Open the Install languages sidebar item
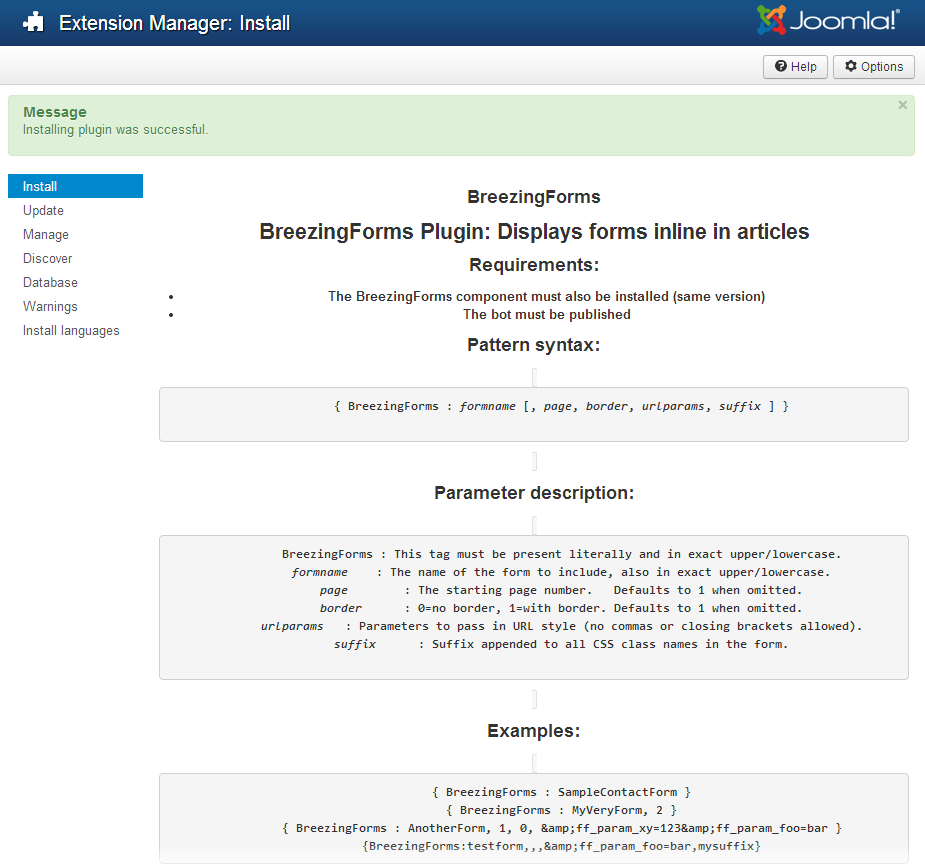This screenshot has width=925, height=866. 71,331
